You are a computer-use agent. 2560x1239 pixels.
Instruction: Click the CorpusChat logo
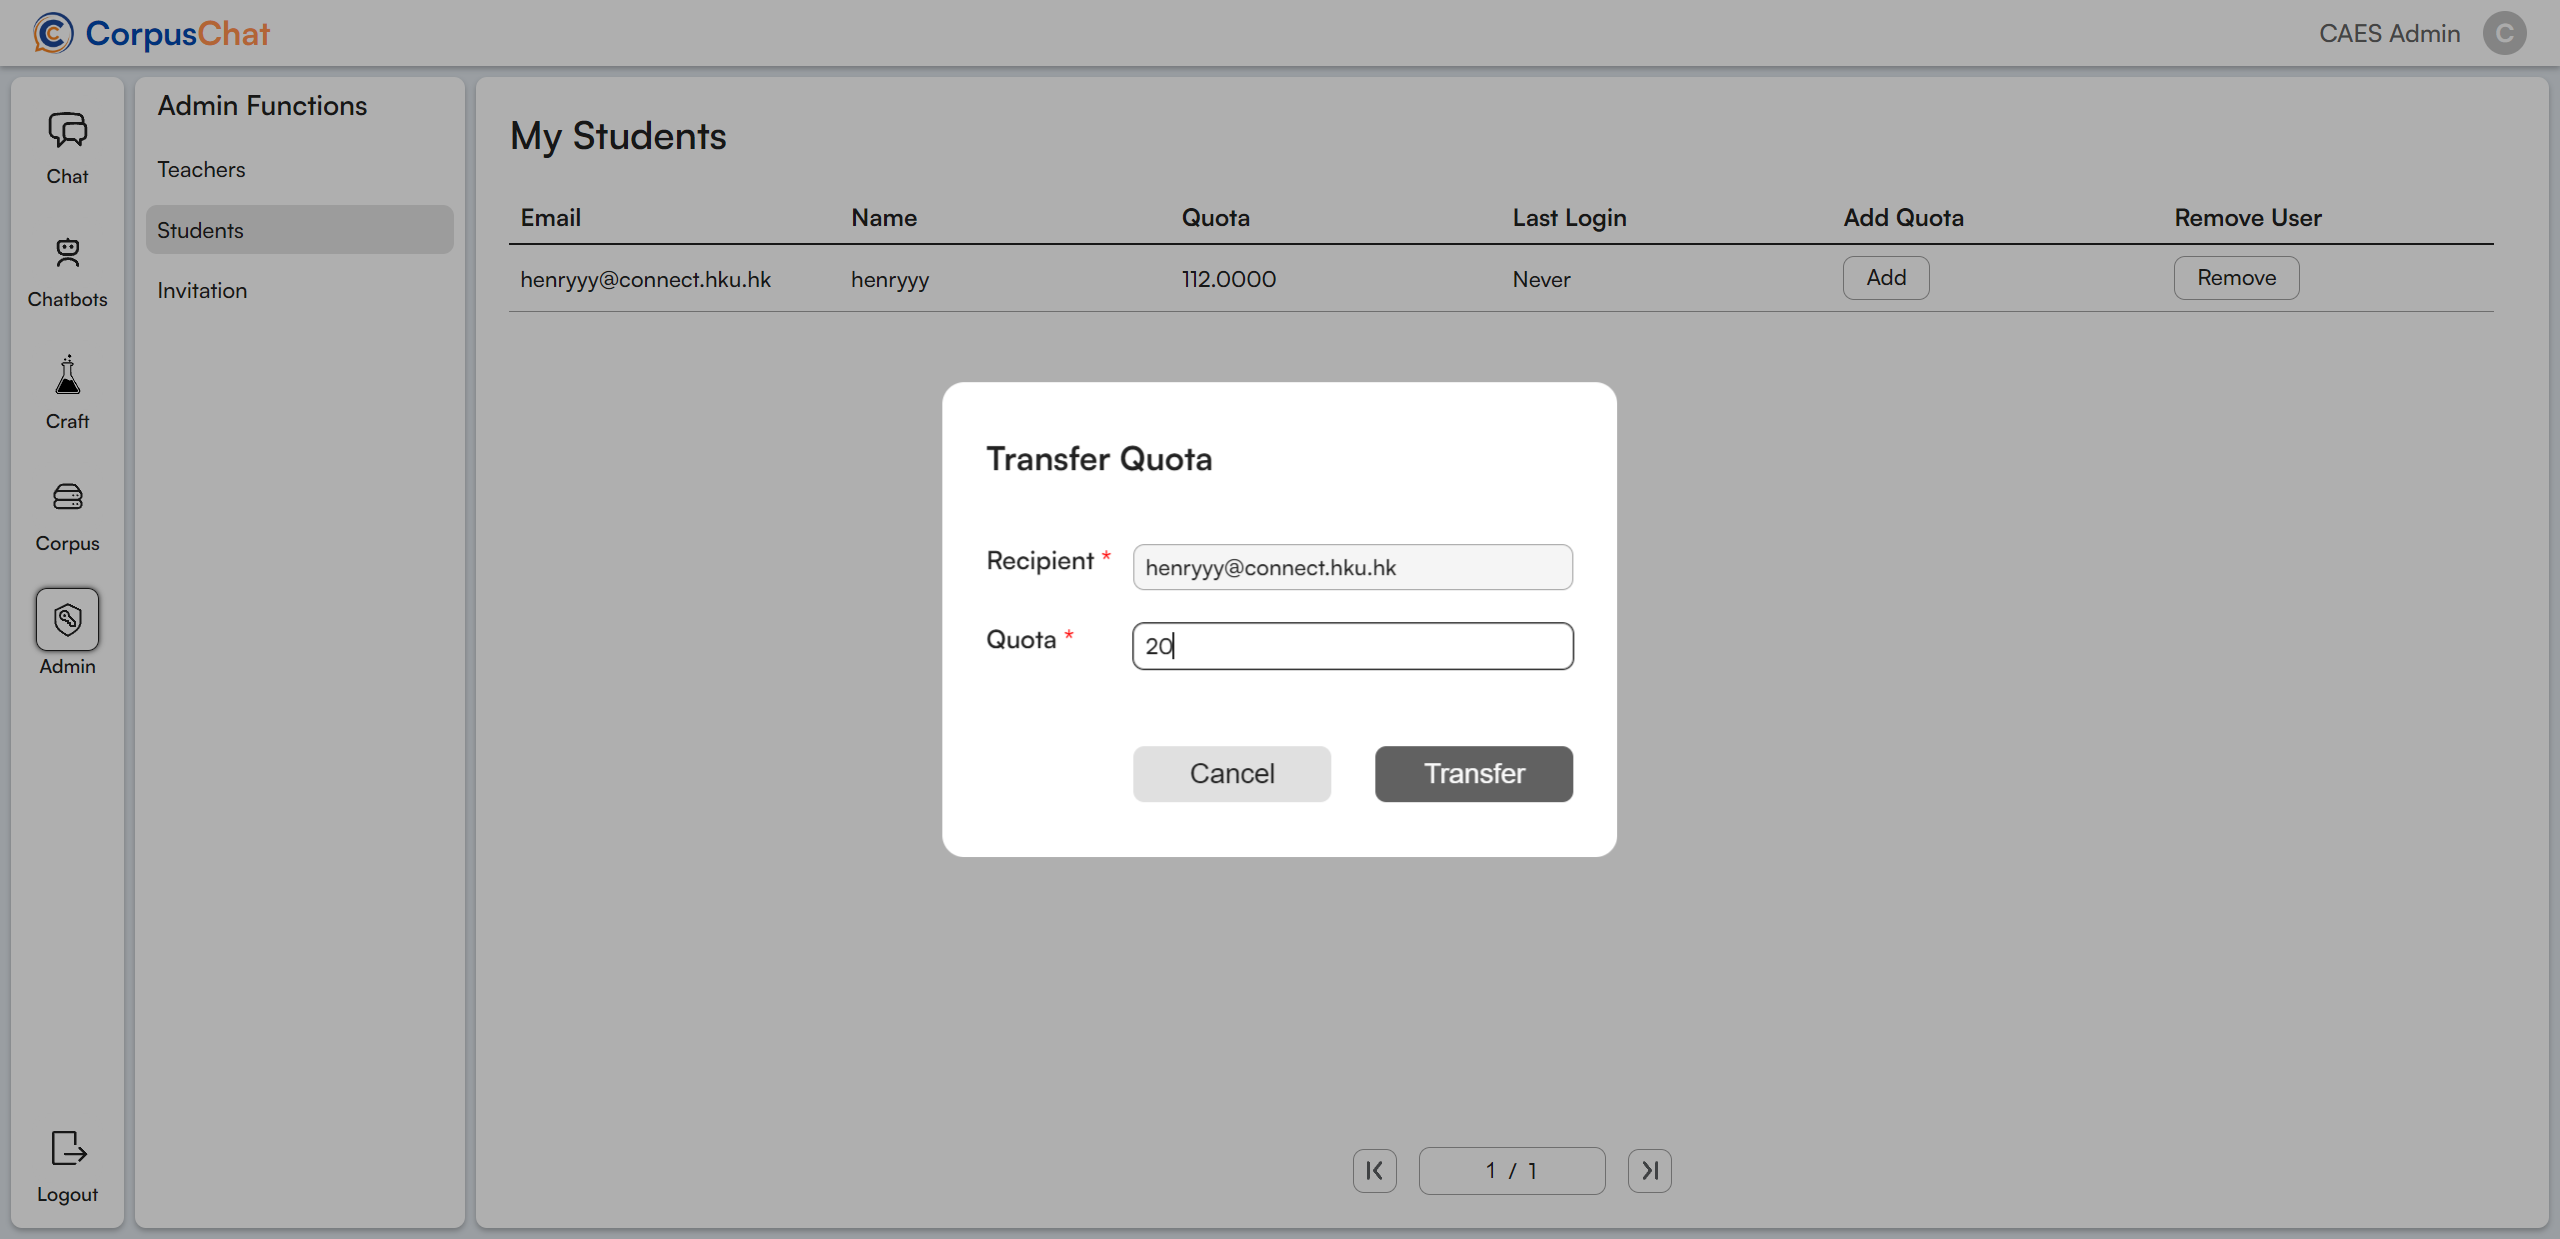click(x=151, y=33)
